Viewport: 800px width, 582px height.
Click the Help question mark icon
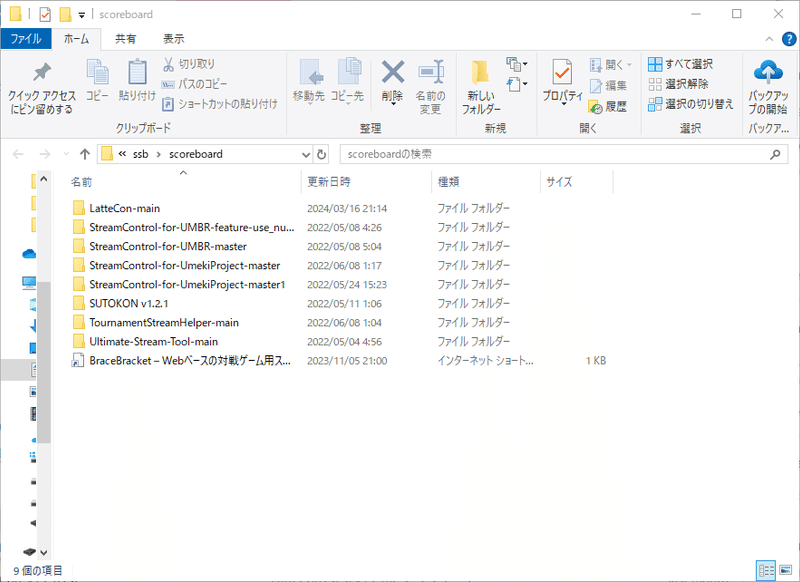[789, 39]
